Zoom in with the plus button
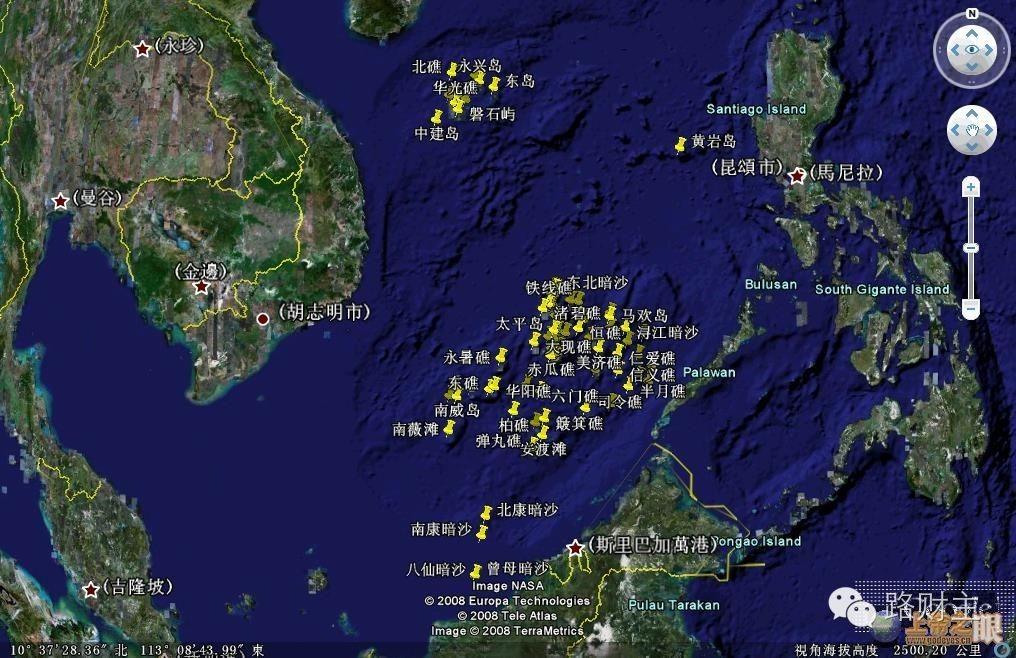This screenshot has width=1016, height=658. pos(971,188)
